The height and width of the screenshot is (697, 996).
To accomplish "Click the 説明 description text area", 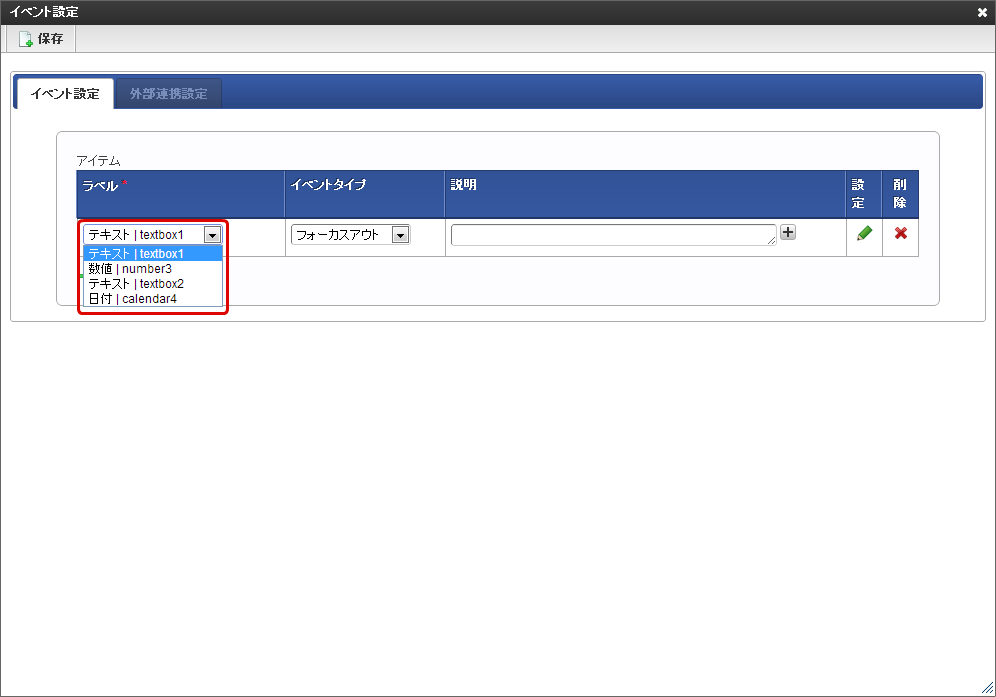I will 614,234.
